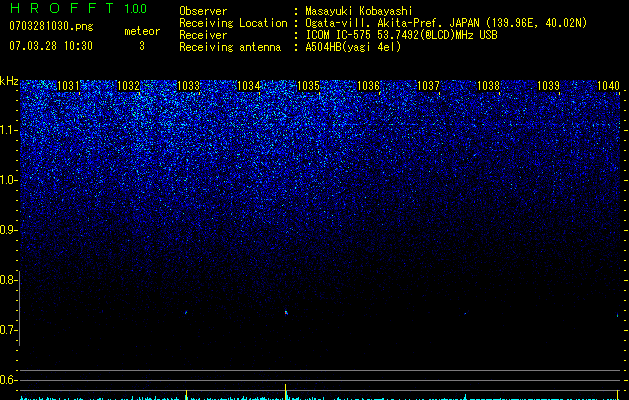Click the faint meteor echo near 1033
The width and height of the screenshot is (629, 400).
point(186,313)
